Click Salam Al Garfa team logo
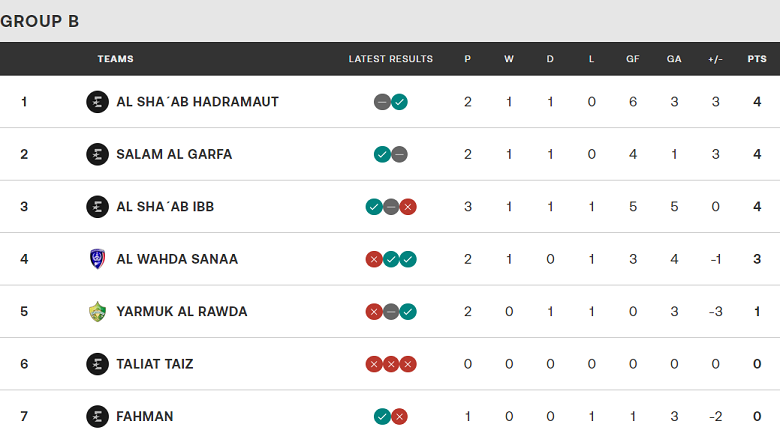780x439 pixels. (97, 154)
